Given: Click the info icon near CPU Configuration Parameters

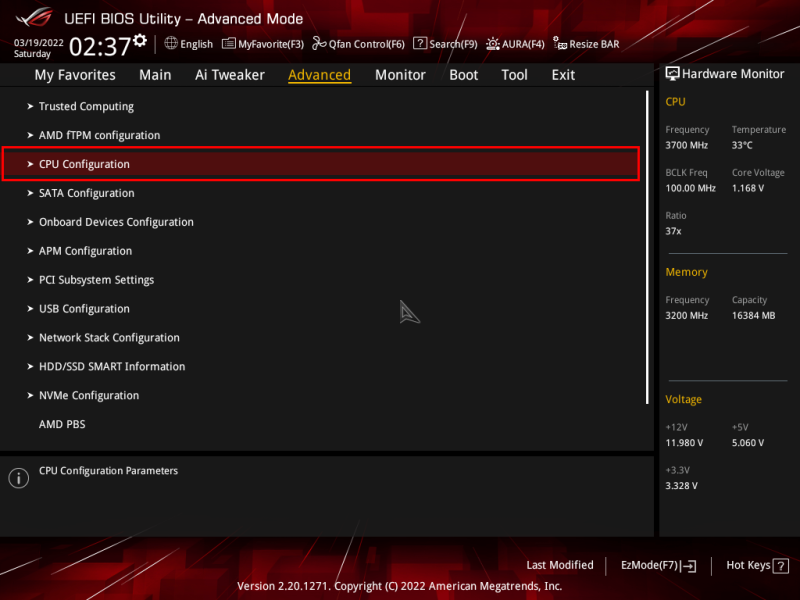Looking at the screenshot, I should (x=18, y=478).
